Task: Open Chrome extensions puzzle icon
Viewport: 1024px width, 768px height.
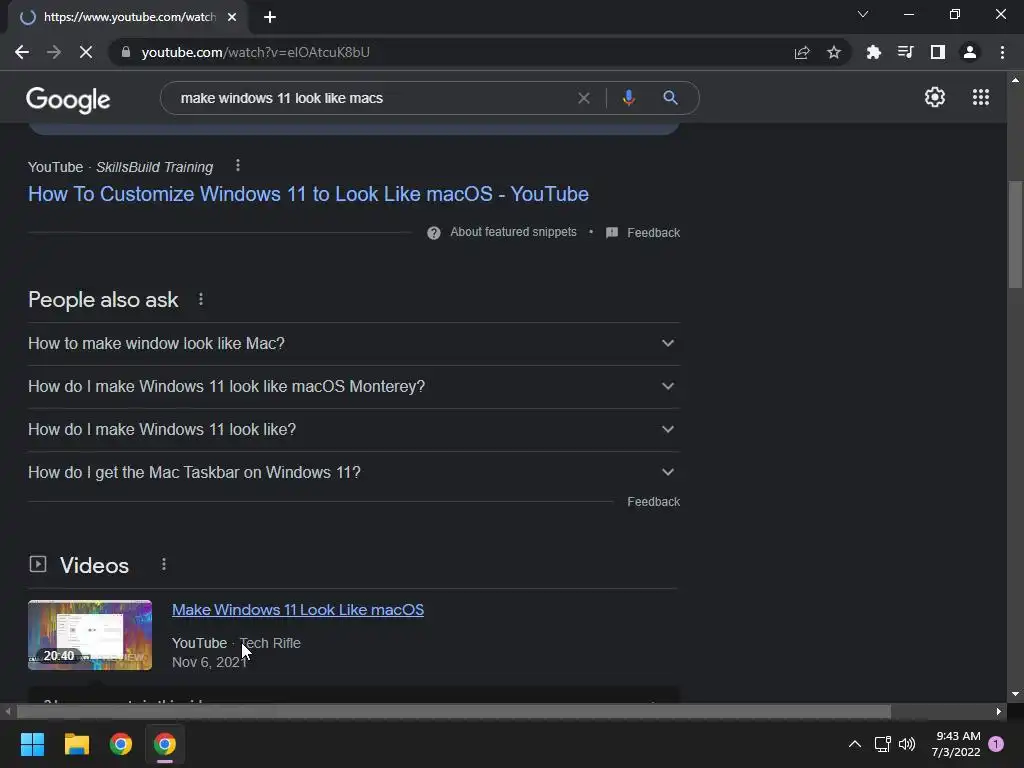Action: (874, 52)
